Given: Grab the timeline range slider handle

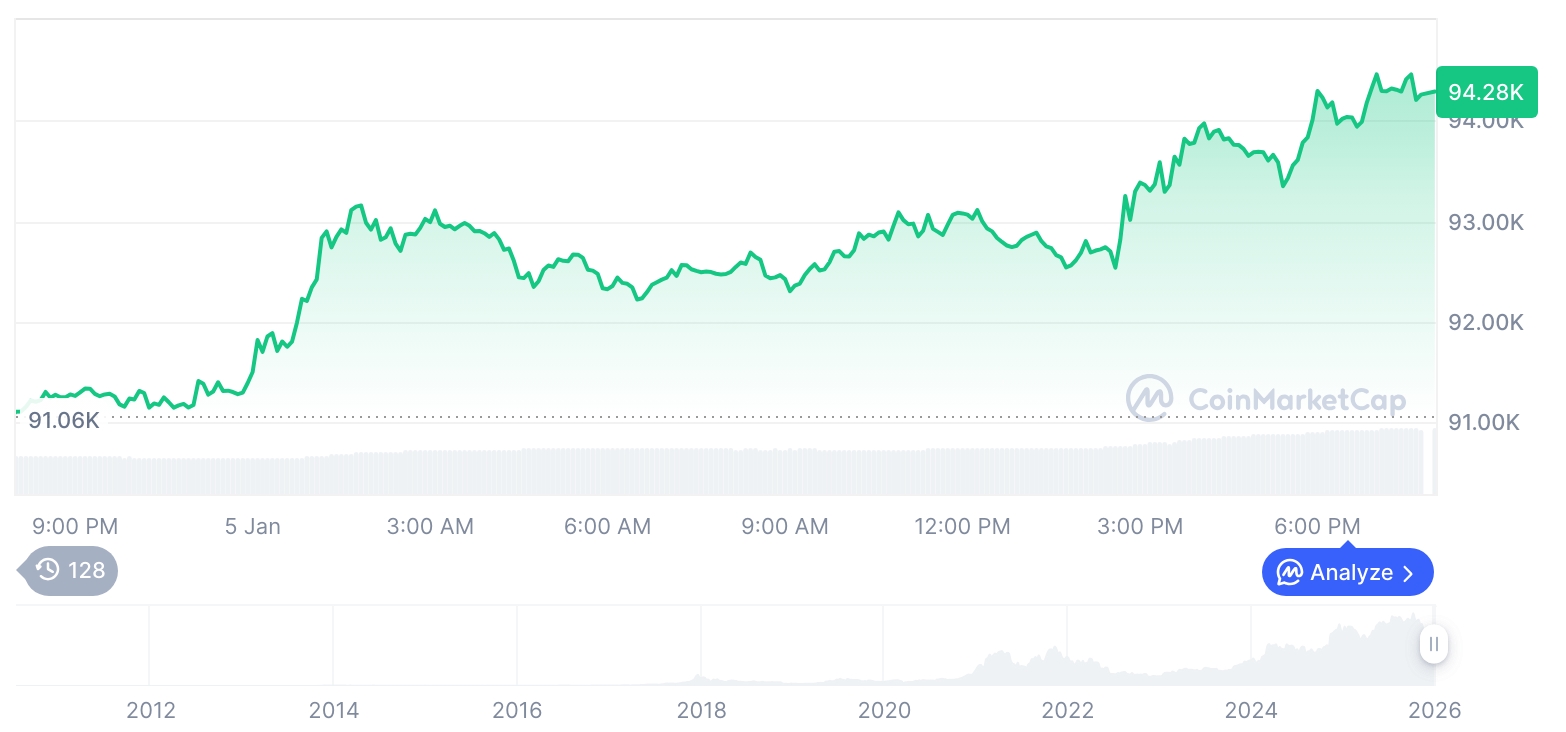Looking at the screenshot, I should [1434, 644].
